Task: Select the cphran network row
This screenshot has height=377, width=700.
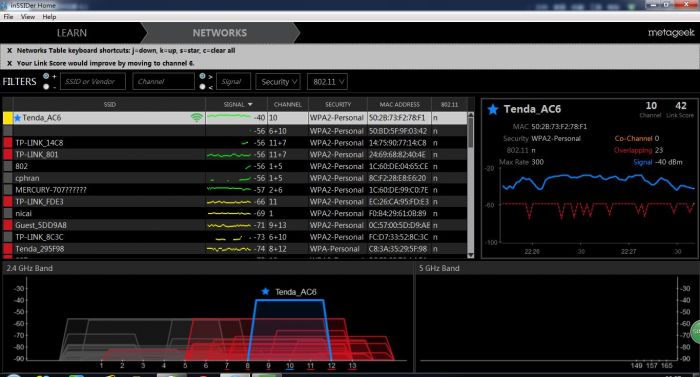Action: point(235,178)
